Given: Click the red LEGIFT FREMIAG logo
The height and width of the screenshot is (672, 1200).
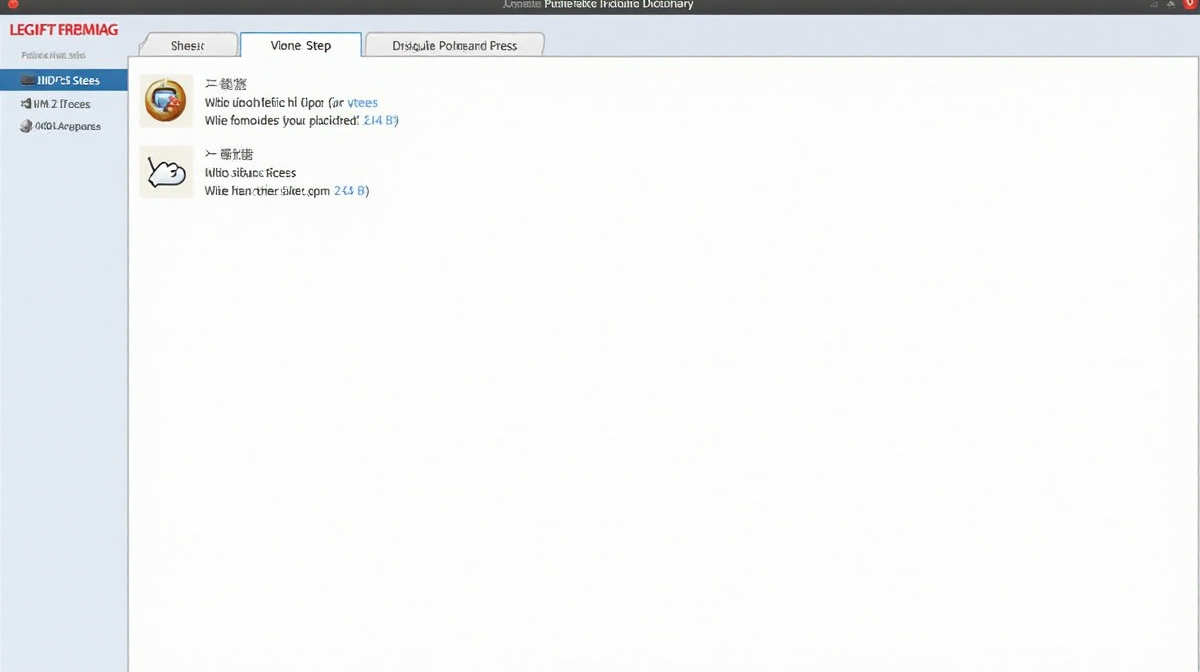Looking at the screenshot, I should (x=63, y=30).
